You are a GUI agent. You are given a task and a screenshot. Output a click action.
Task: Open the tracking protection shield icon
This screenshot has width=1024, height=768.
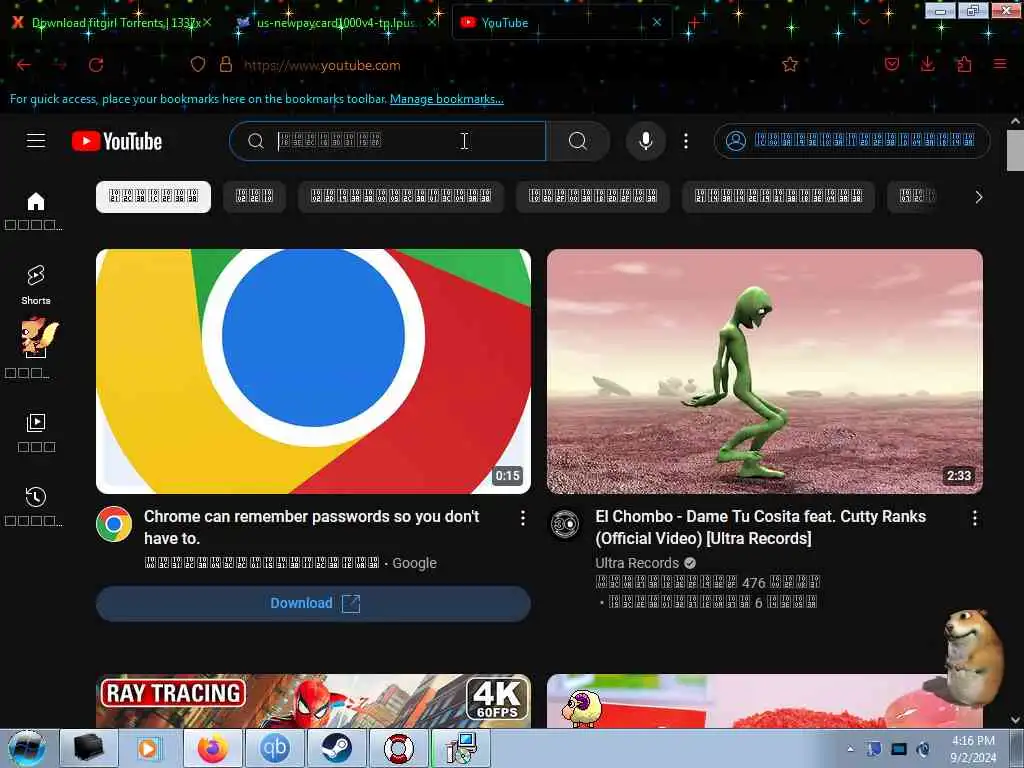click(x=198, y=65)
